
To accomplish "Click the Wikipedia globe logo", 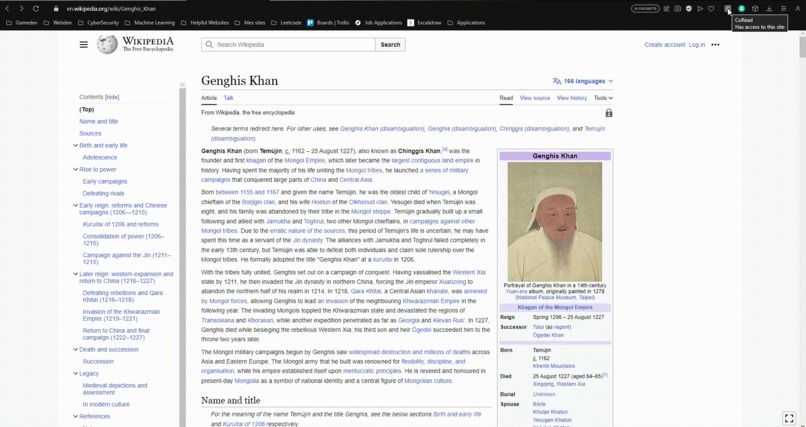I will click(107, 45).
